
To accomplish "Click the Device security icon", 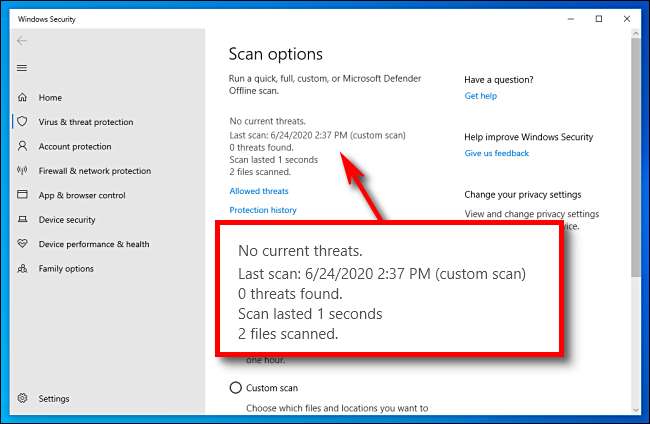I will (22, 220).
